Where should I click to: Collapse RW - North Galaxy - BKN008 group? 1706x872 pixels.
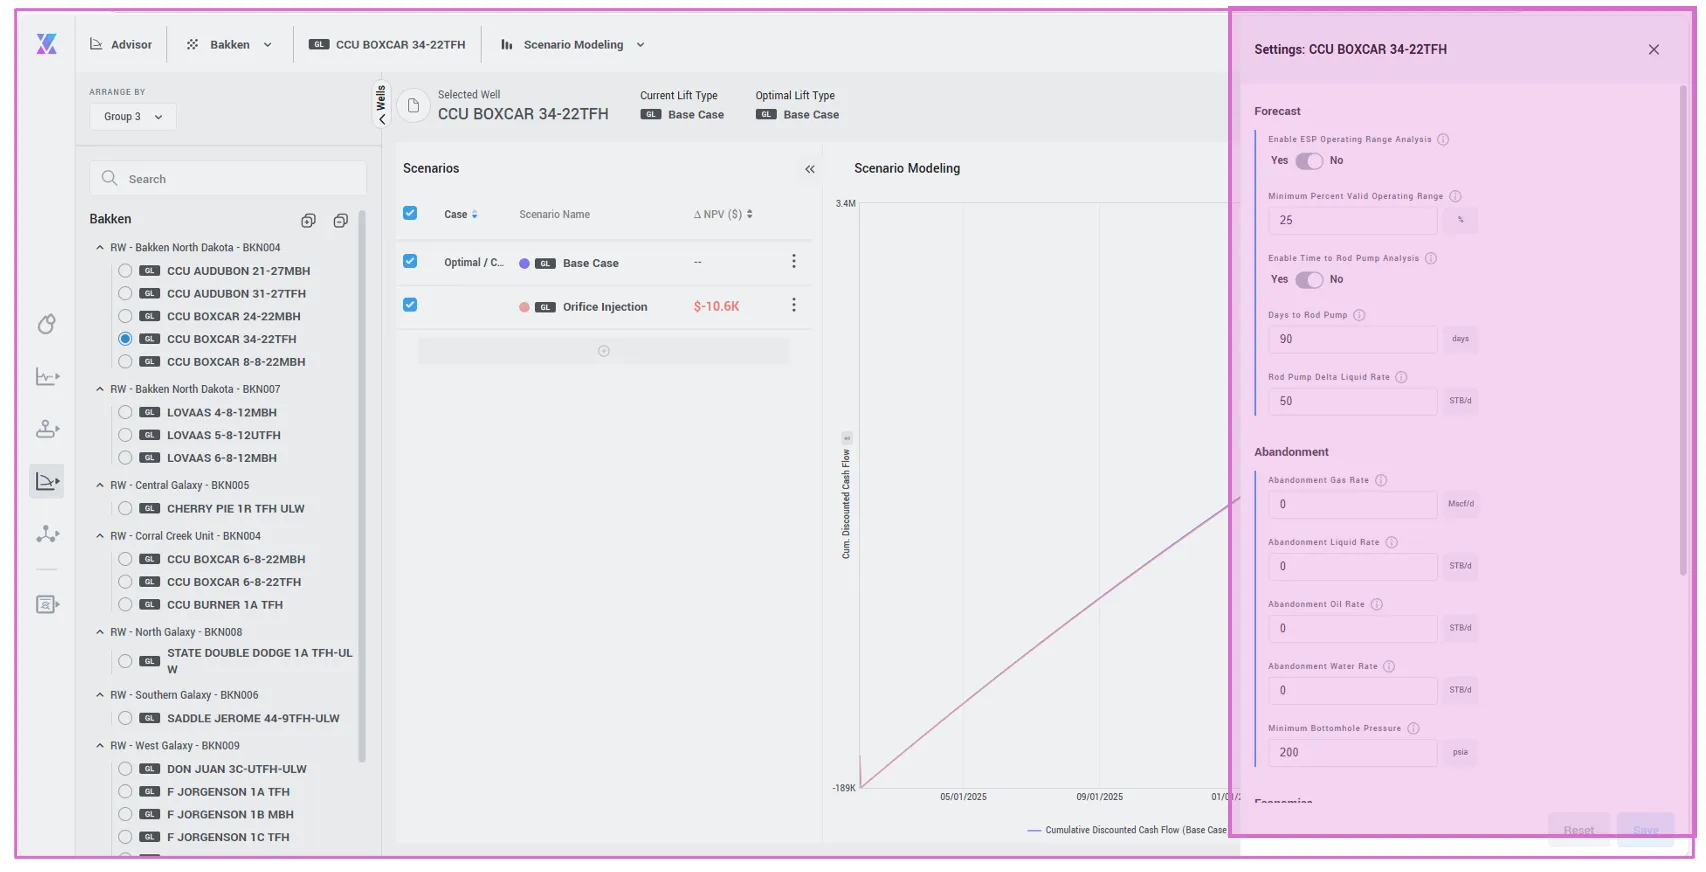click(x=100, y=632)
